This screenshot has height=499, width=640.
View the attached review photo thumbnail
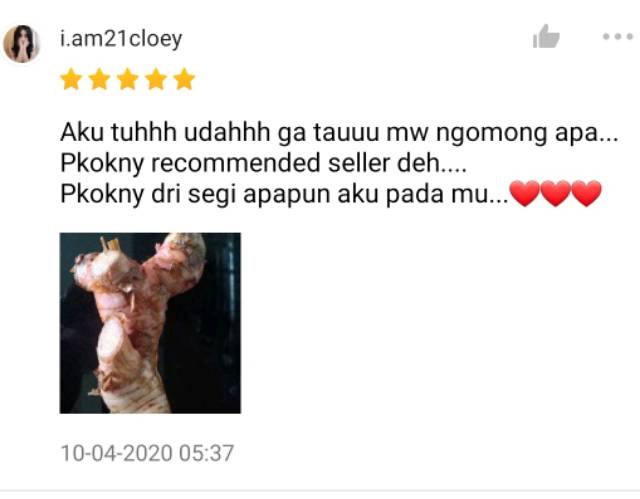(x=150, y=323)
